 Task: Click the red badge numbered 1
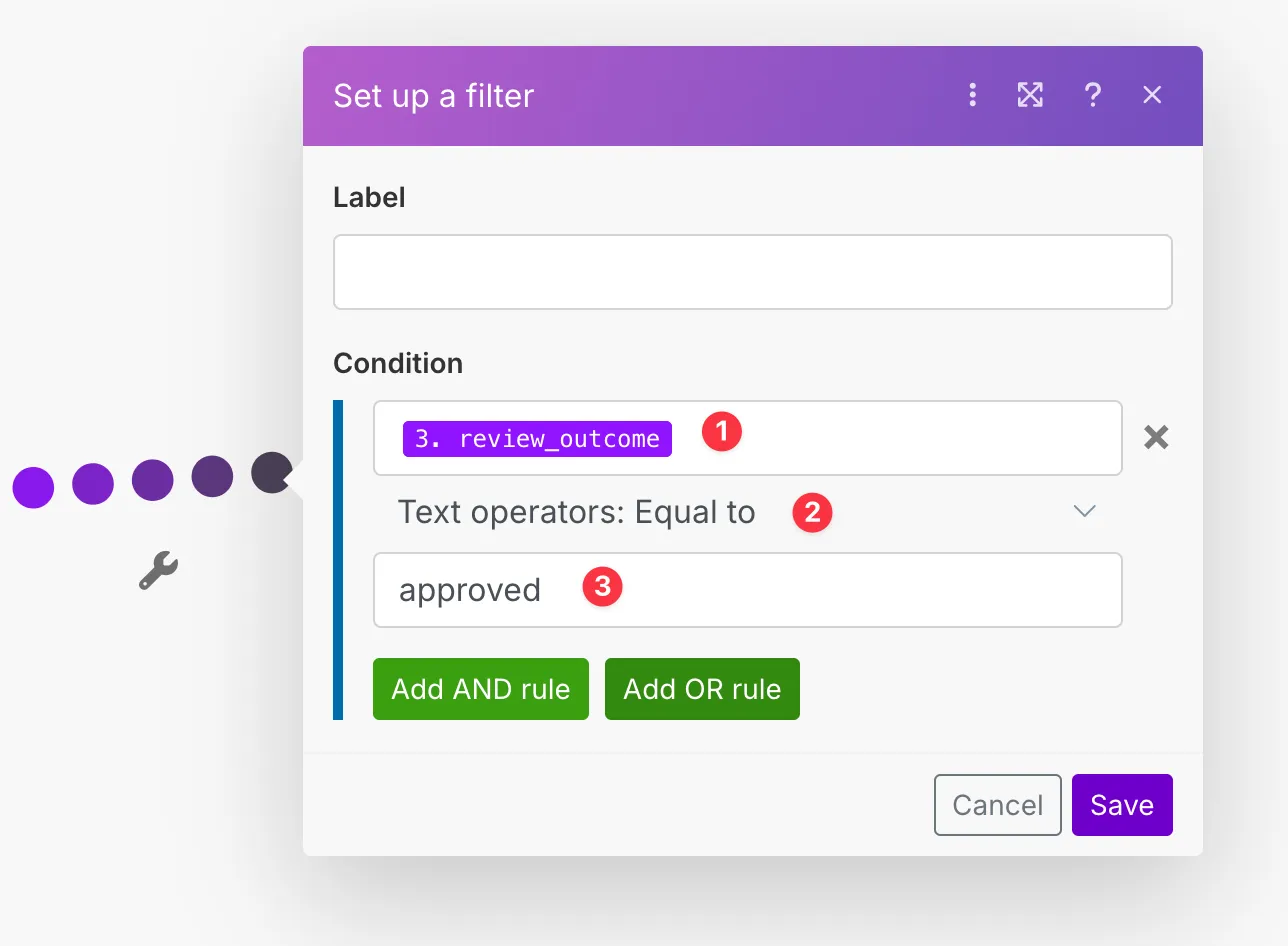[x=722, y=433]
